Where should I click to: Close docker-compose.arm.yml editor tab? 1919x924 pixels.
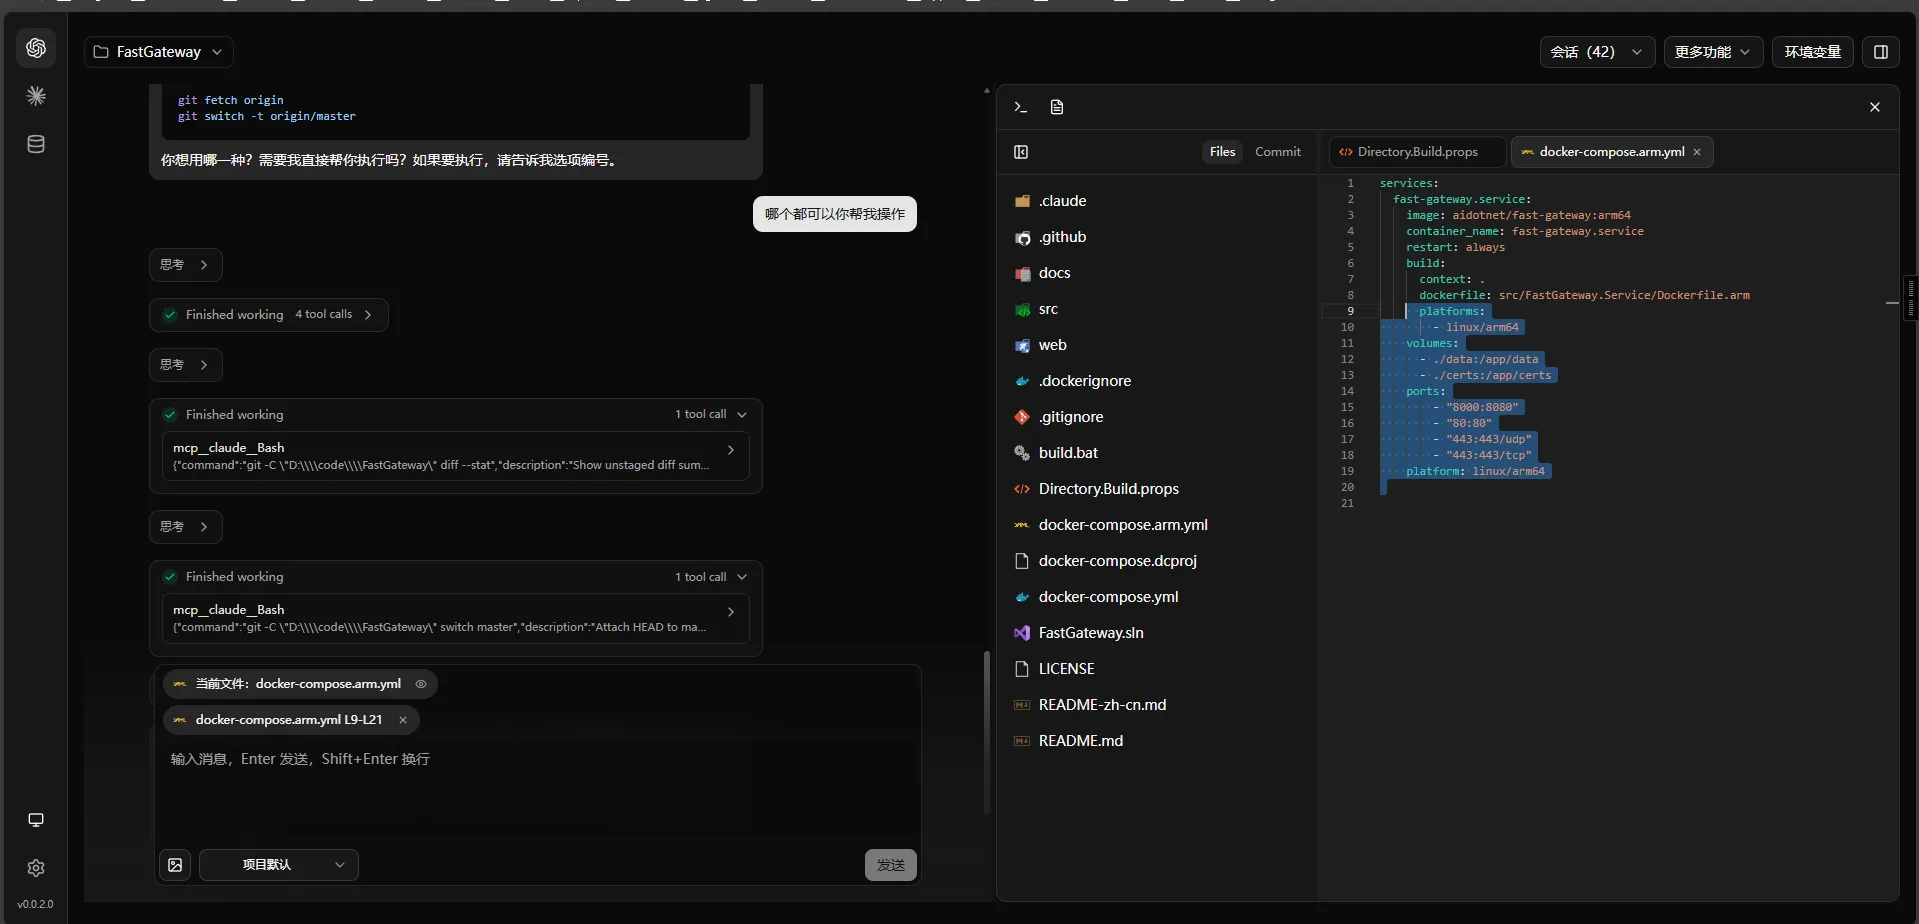pos(1697,152)
